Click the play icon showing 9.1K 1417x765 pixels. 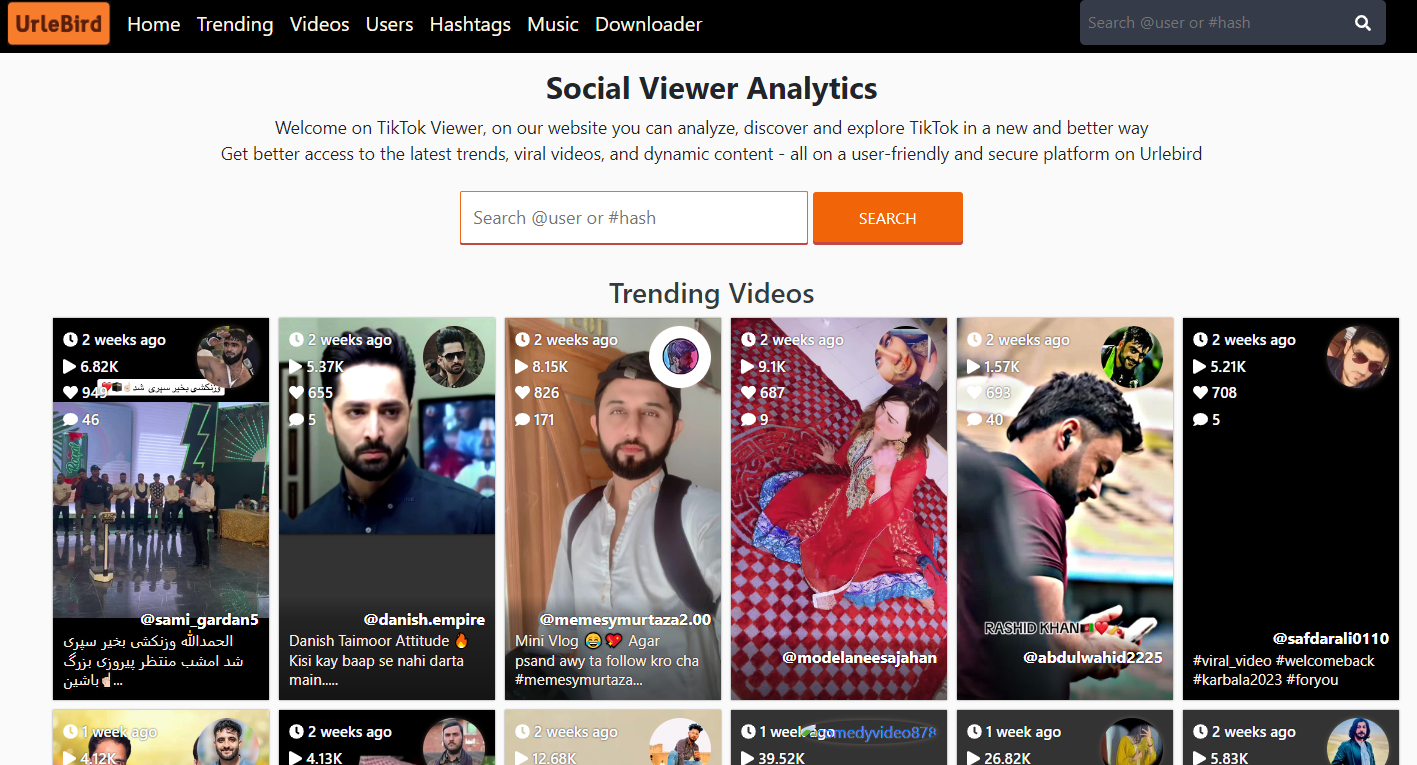click(748, 367)
